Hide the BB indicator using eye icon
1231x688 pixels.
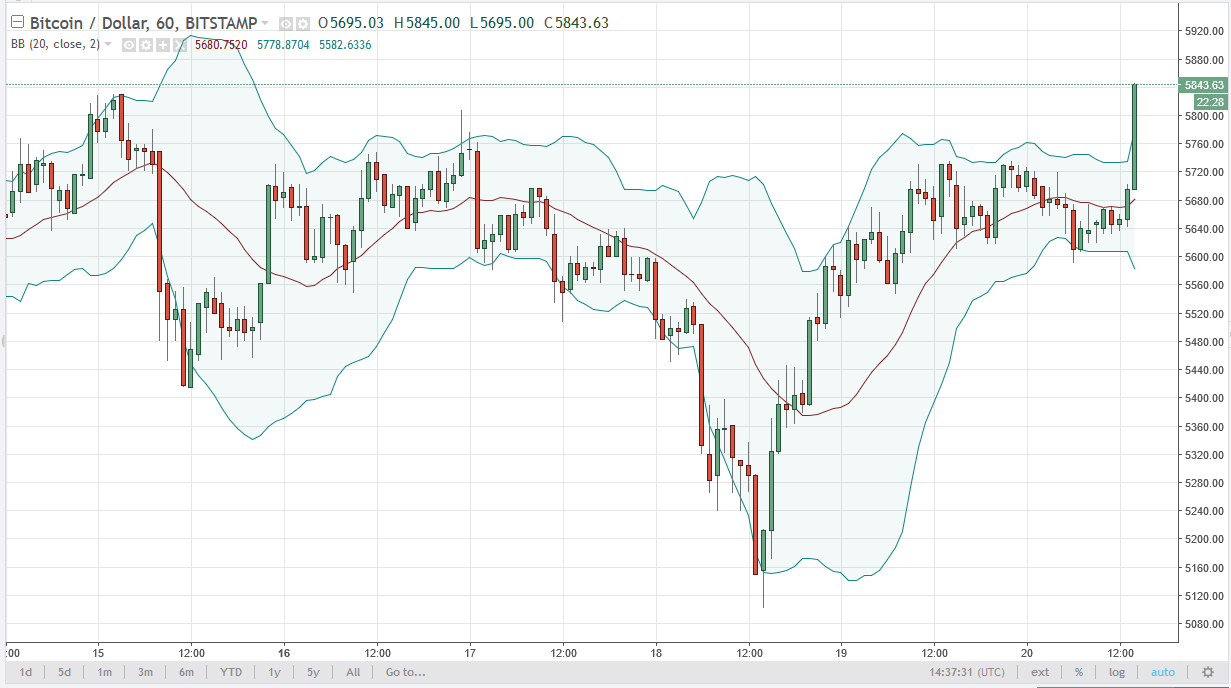(x=129, y=44)
